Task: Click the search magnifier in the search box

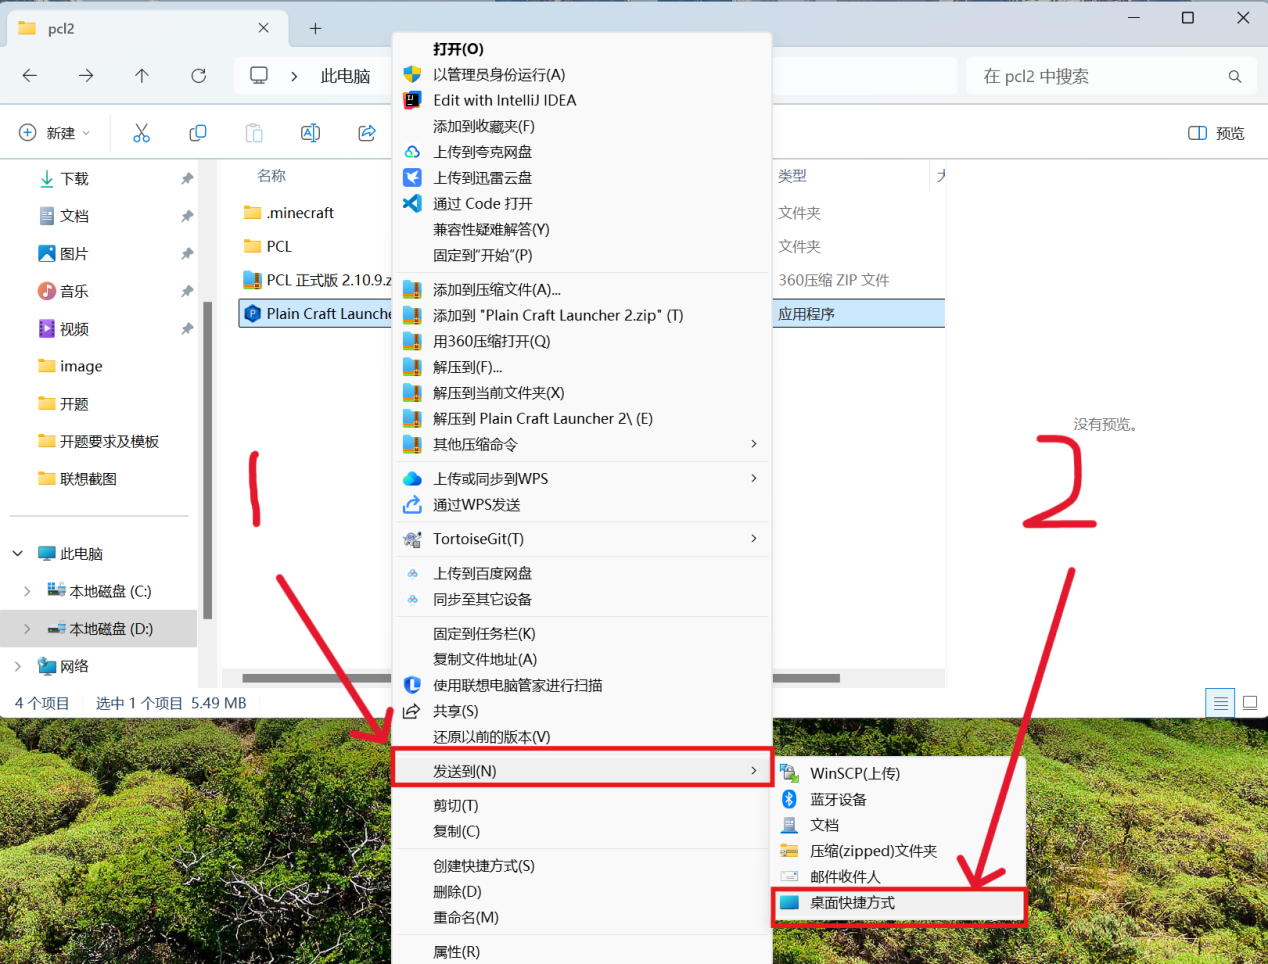Action: tap(1235, 75)
